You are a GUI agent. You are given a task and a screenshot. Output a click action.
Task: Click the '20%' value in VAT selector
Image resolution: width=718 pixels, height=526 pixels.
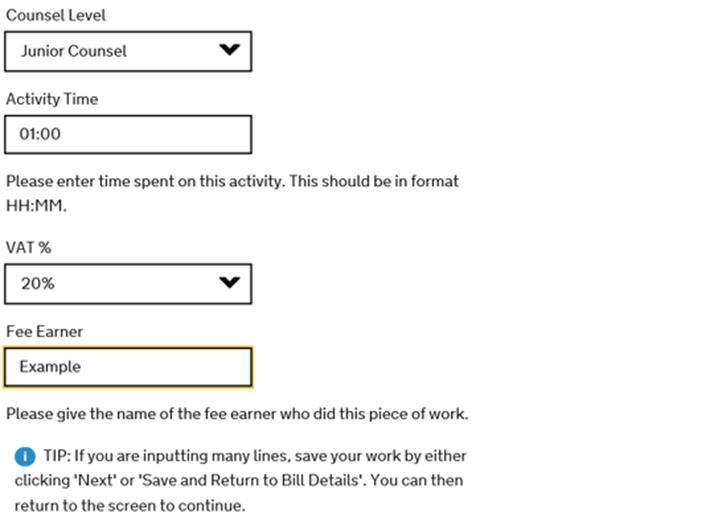[37, 284]
